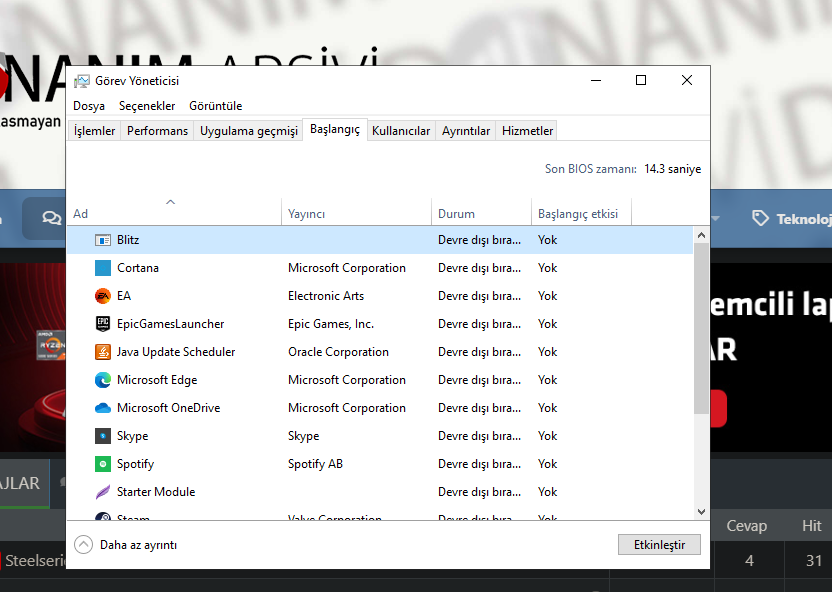Click the Spotify AB publisher cell
The image size is (832, 592).
(x=315, y=464)
